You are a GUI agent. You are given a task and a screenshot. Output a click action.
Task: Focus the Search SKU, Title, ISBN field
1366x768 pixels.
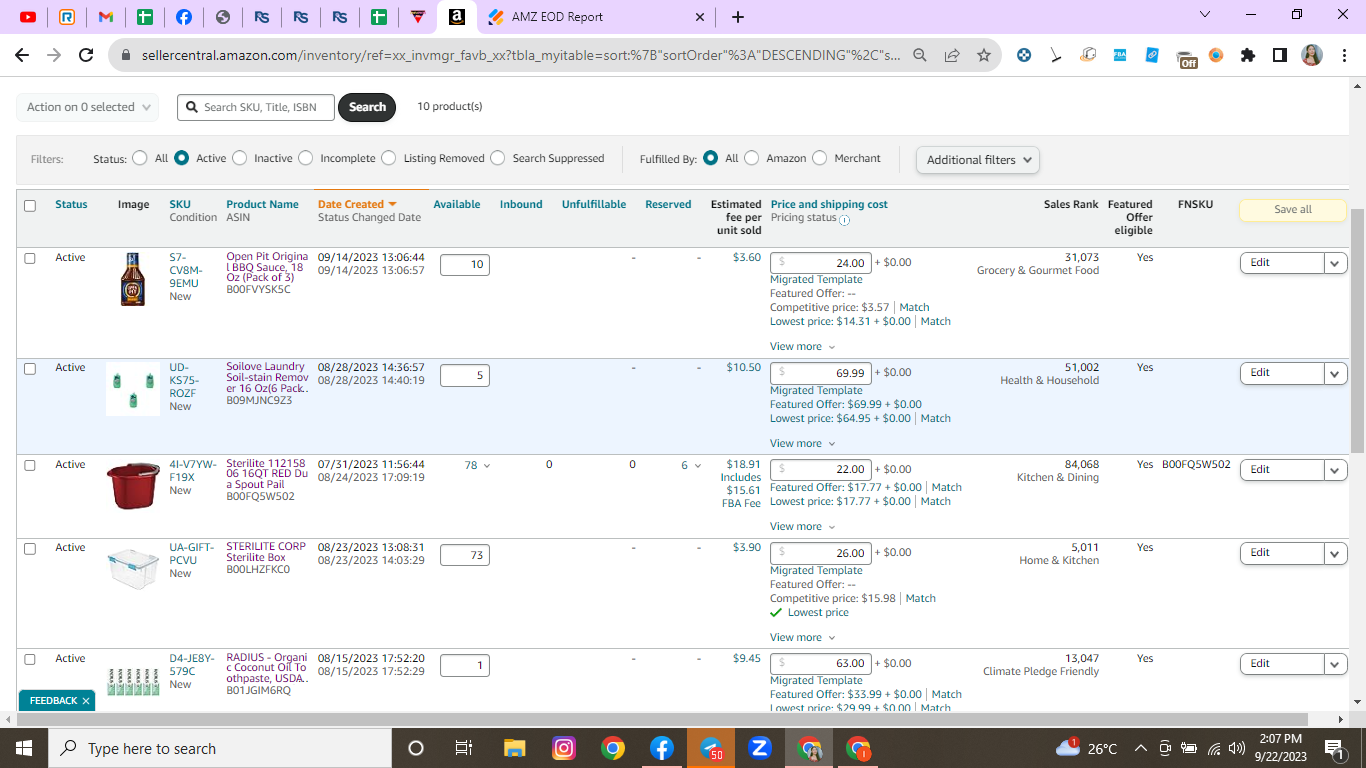point(256,107)
